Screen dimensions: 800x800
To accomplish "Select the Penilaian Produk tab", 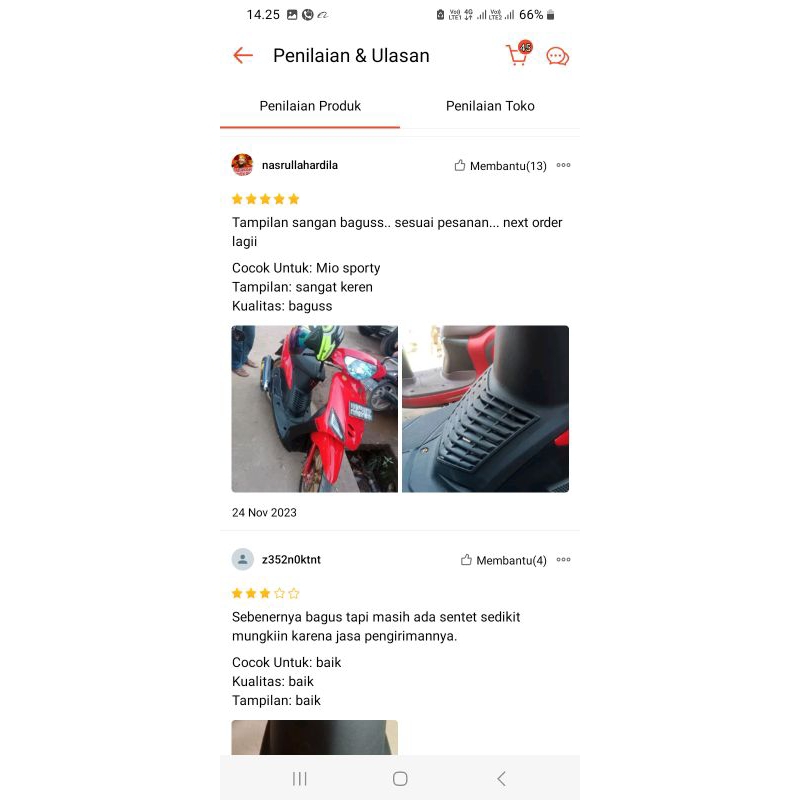I will [x=310, y=106].
